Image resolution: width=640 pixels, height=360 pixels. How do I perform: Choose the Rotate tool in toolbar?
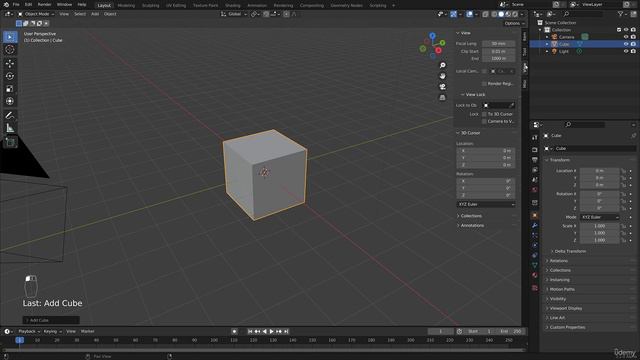(x=10, y=76)
